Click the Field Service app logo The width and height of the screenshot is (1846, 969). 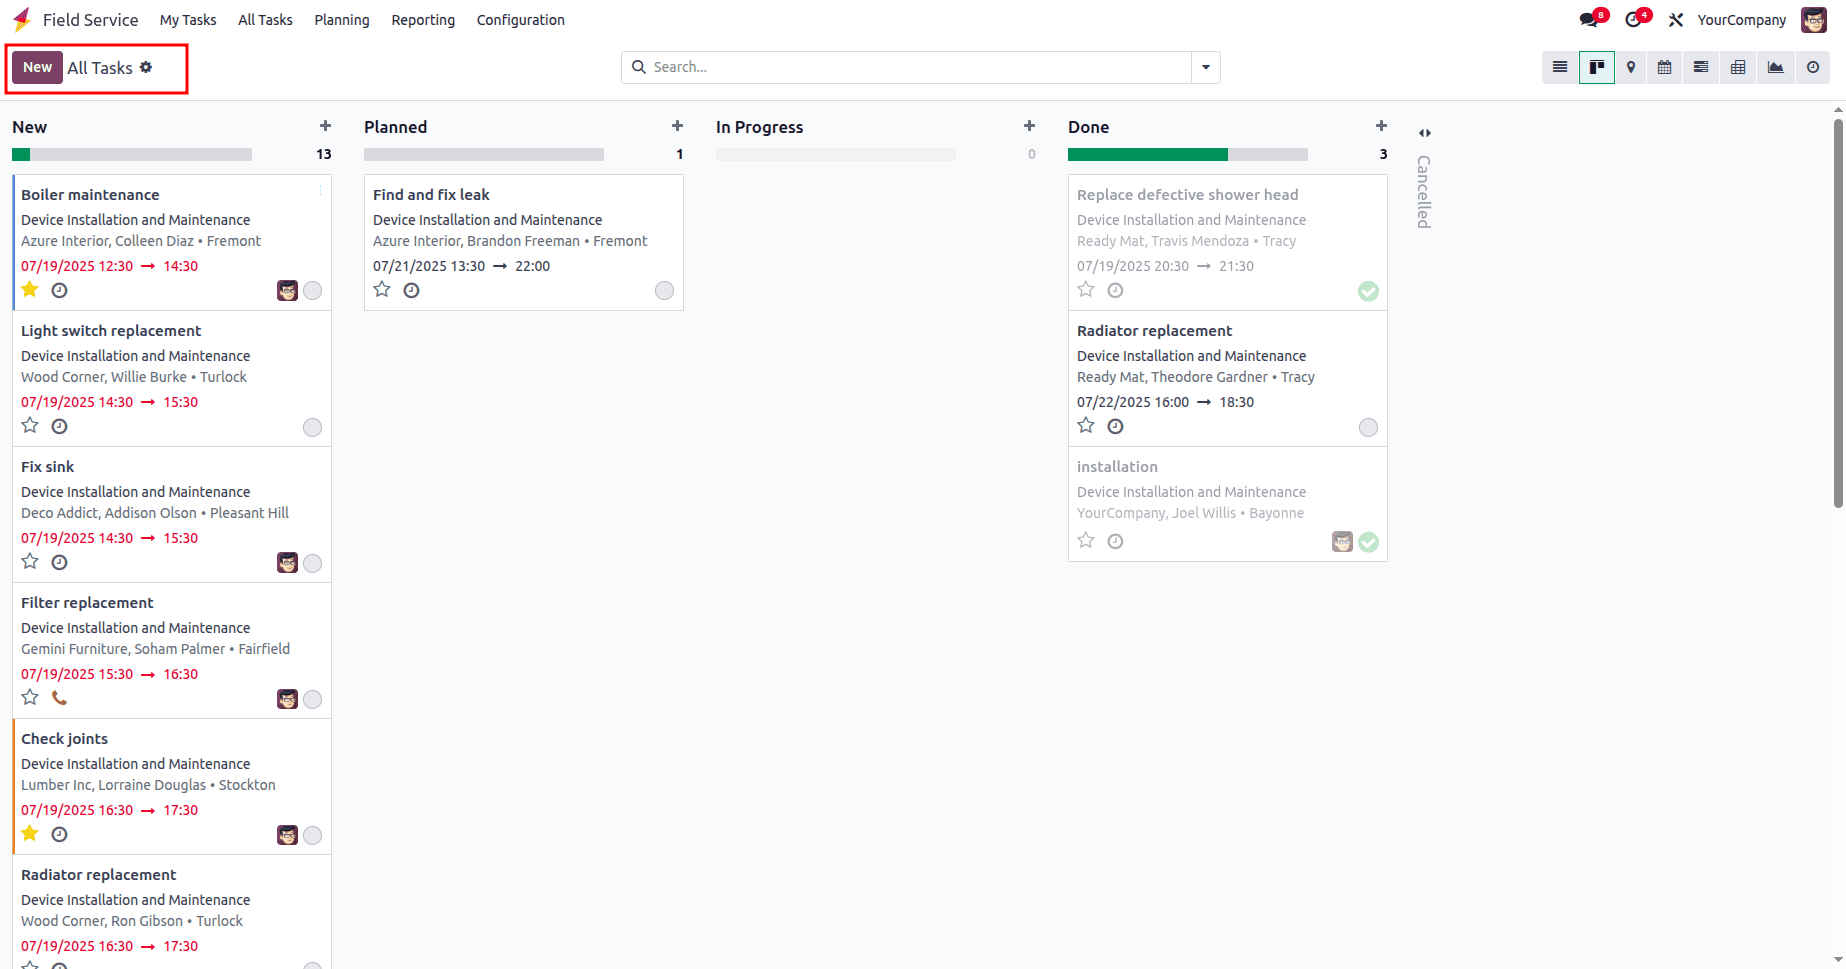pos(22,20)
